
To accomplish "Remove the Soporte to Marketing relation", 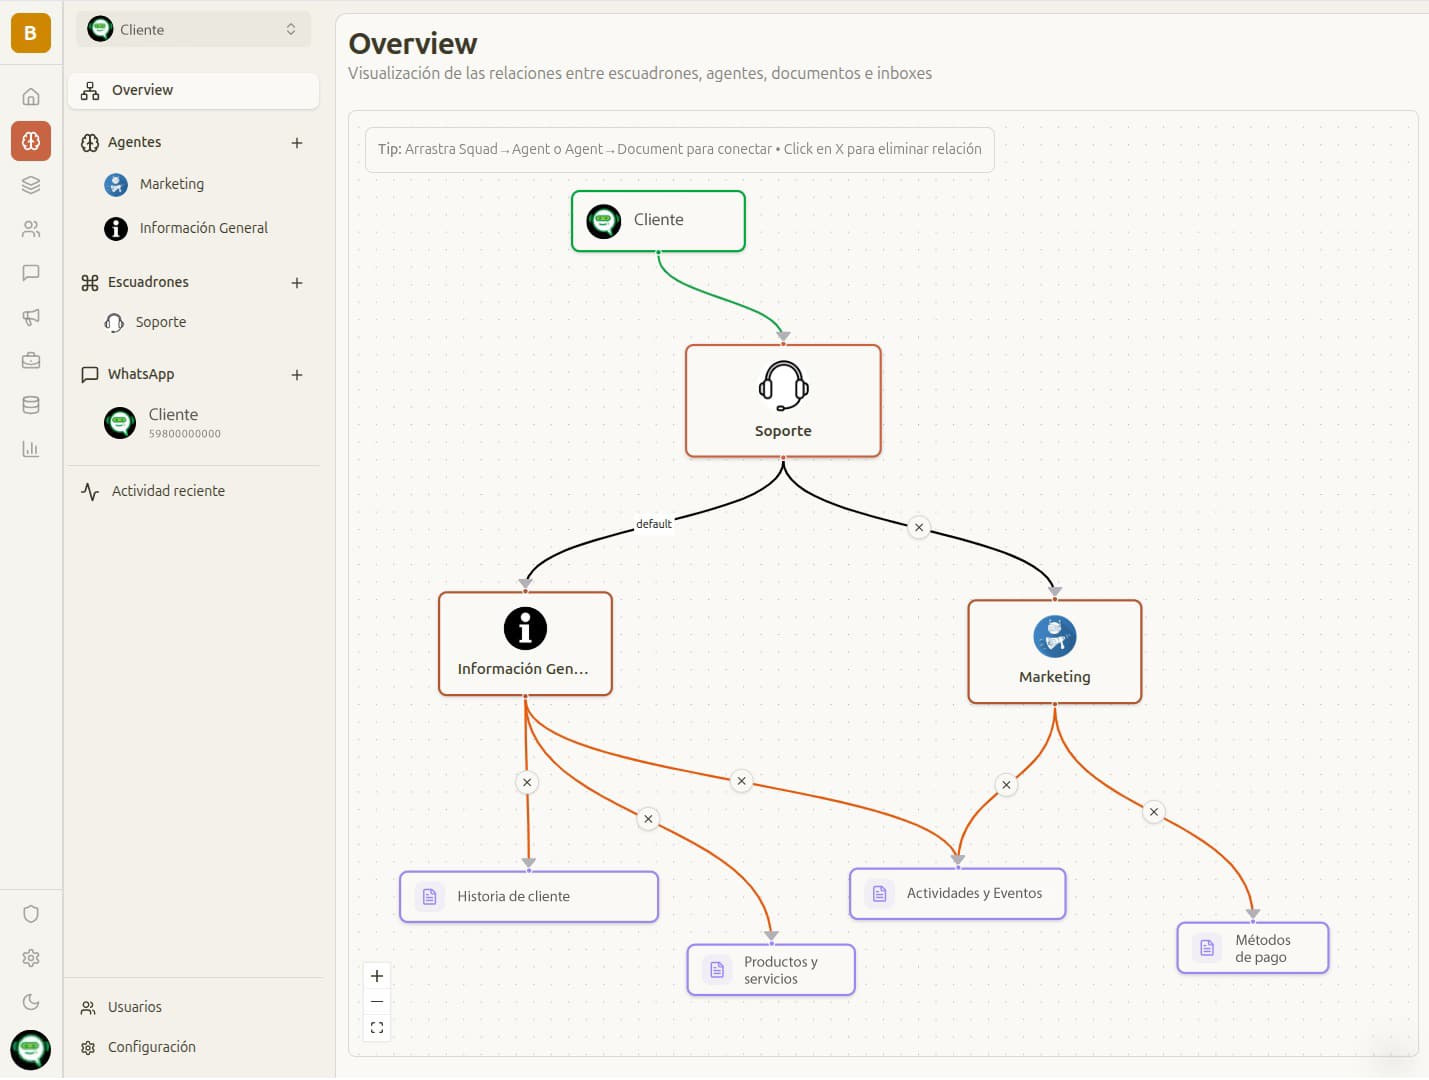I will 919,527.
